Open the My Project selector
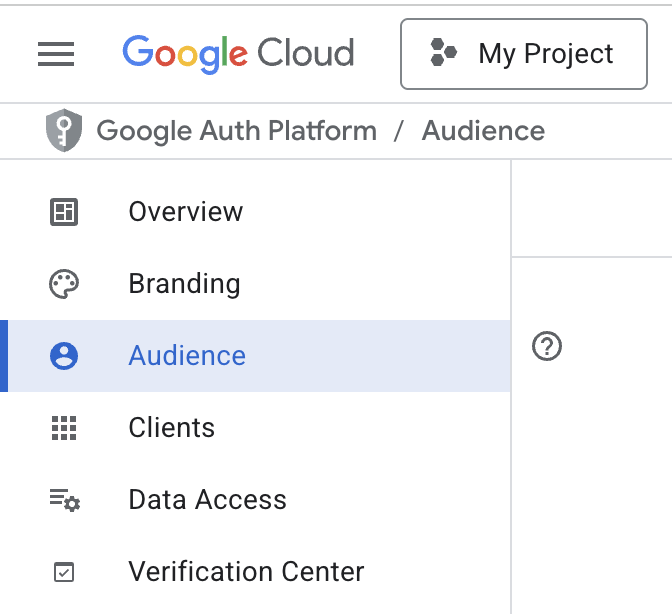 524,54
